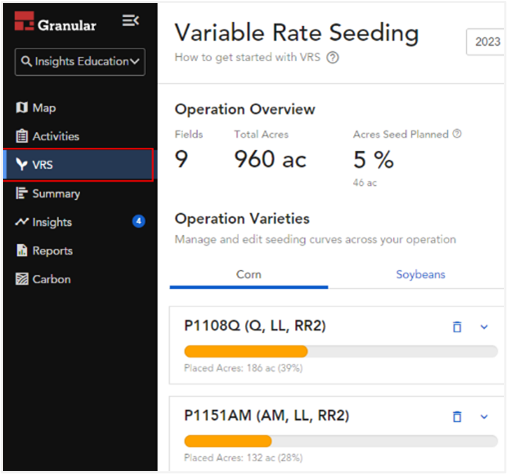Click the P1151AM placed acres progress bar

(x=341, y=441)
